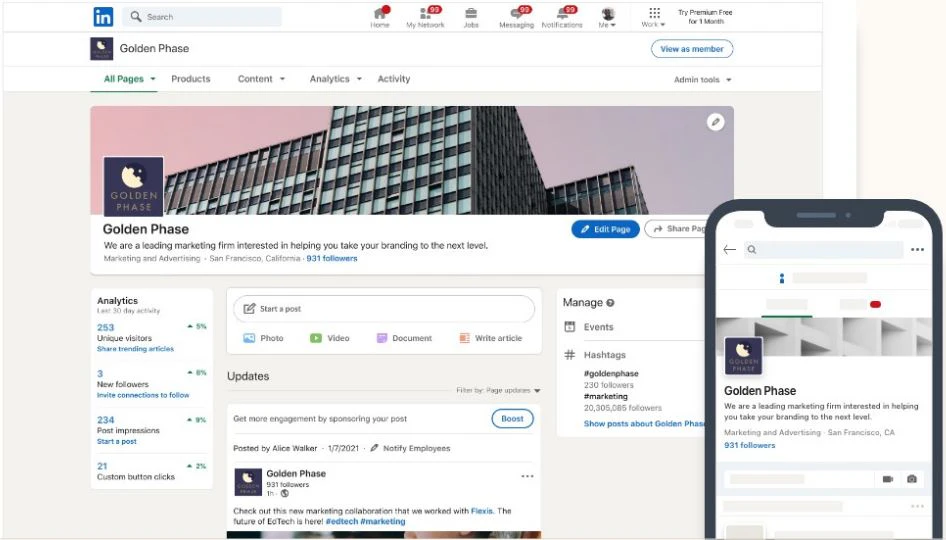Click Golden Phase logo in header

click(101, 49)
